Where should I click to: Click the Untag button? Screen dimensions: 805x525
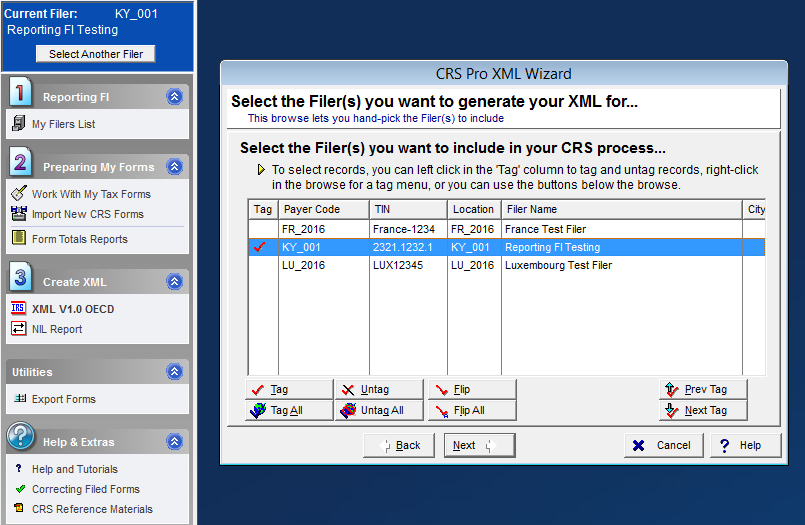click(x=379, y=390)
